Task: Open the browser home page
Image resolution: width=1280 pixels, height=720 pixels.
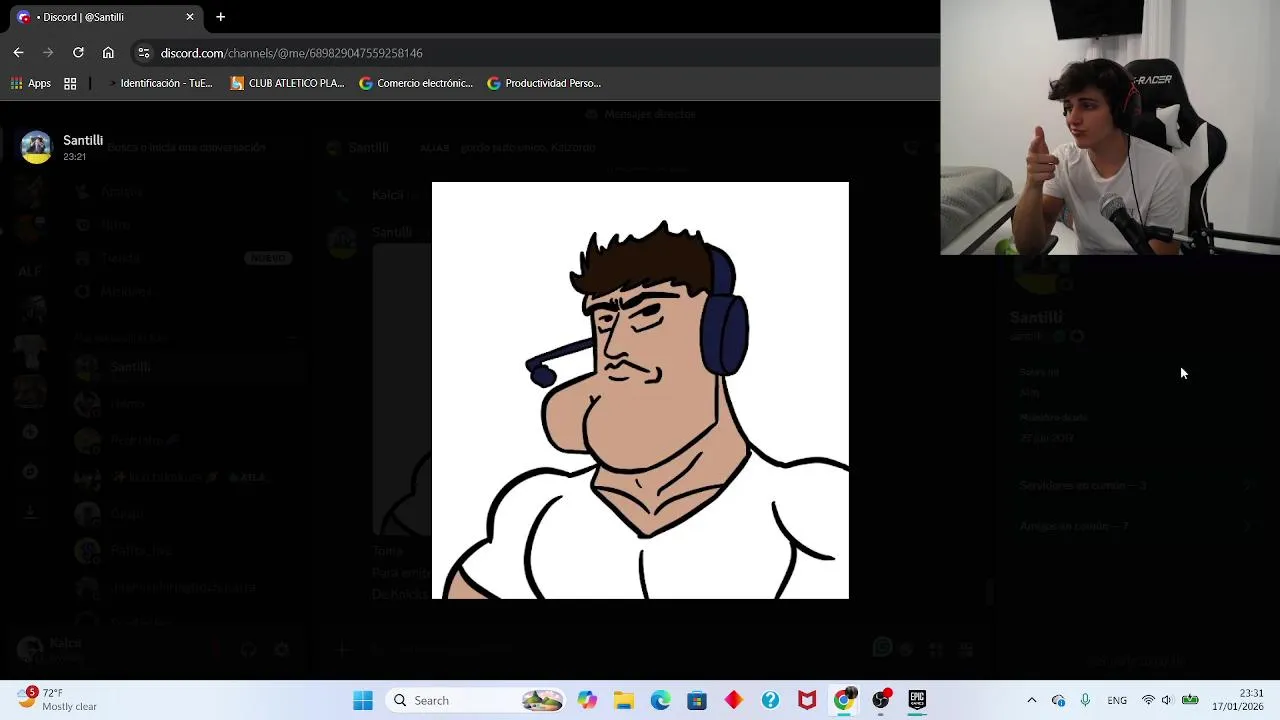Action: coord(108,53)
